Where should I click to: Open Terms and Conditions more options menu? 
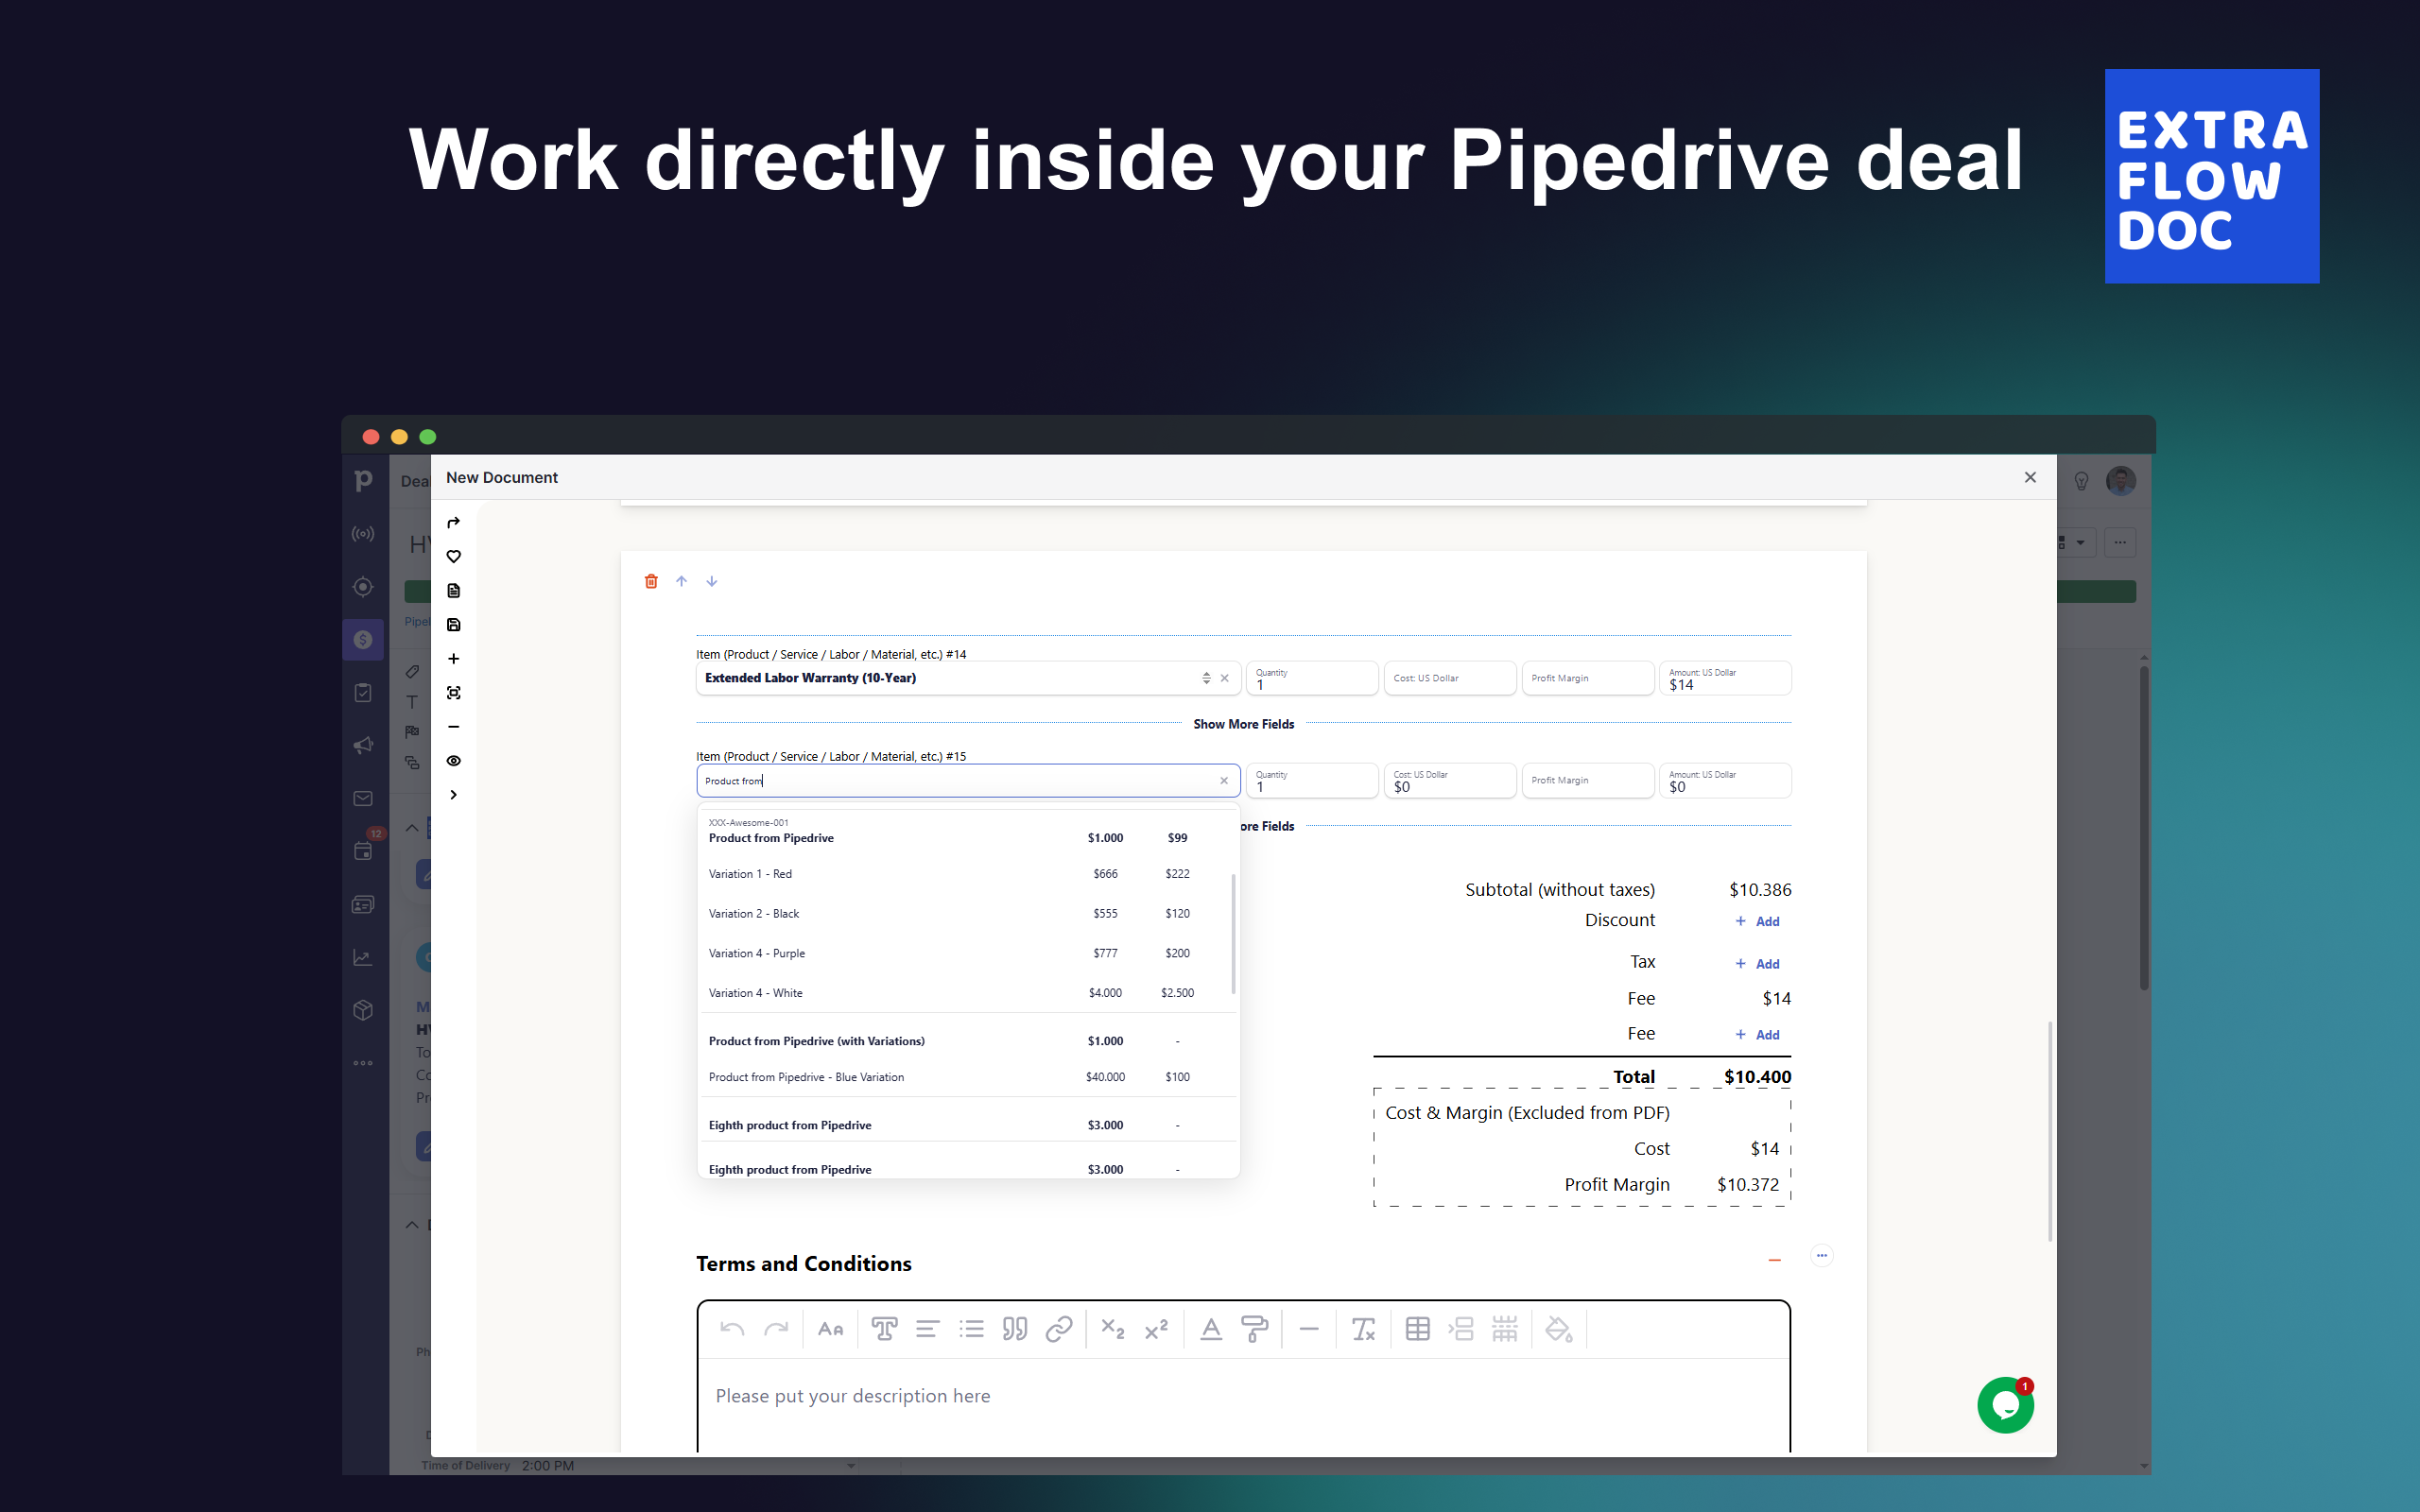tap(1821, 1256)
